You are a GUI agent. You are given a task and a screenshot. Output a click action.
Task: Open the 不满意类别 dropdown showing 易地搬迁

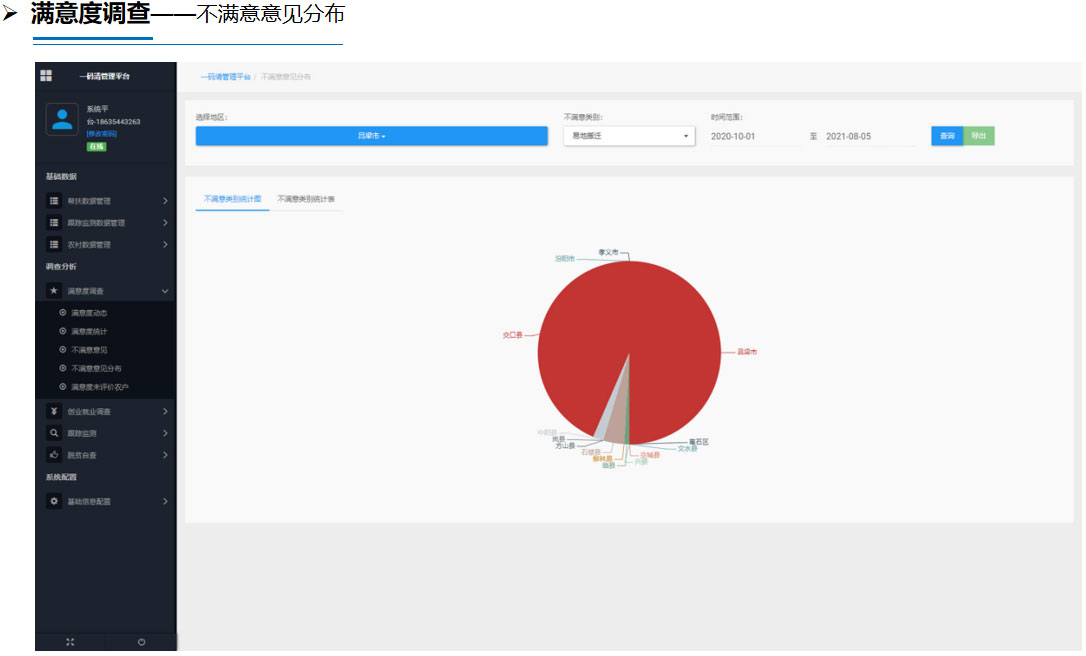click(629, 136)
